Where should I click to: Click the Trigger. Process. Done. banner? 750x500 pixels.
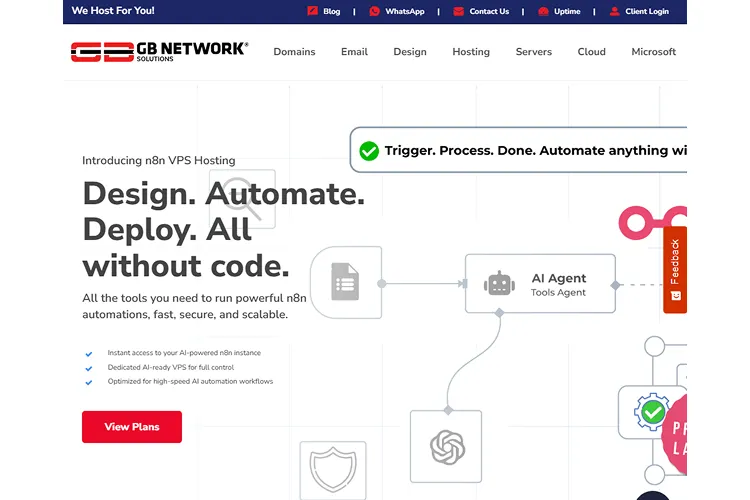[x=518, y=150]
